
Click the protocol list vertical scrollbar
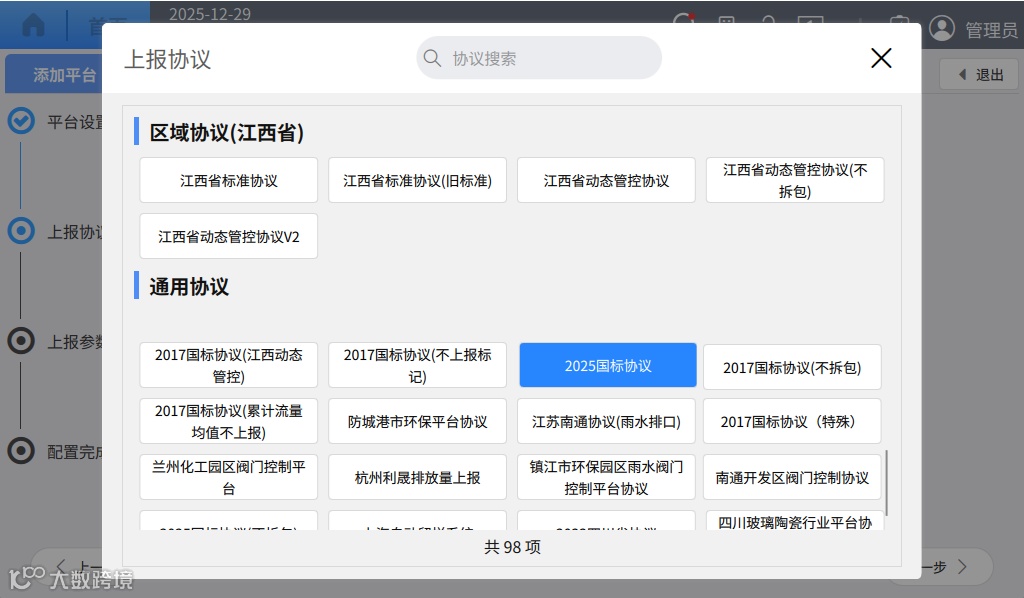(886, 483)
